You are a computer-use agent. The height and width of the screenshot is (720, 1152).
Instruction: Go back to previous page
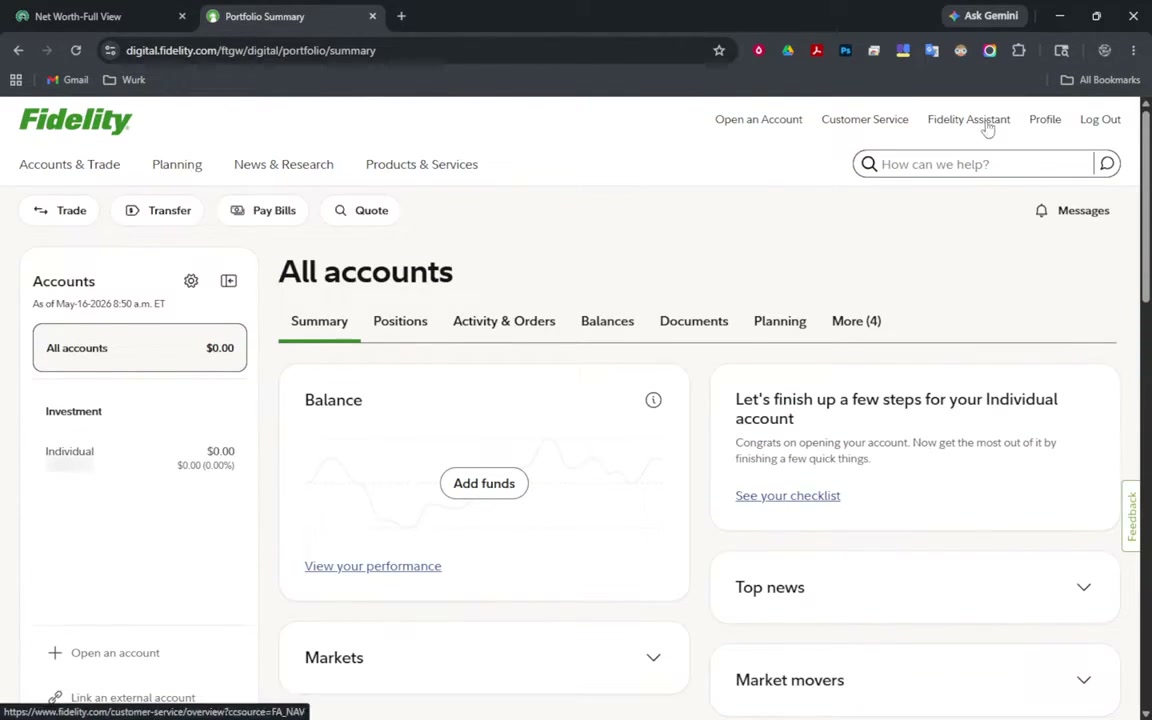[18, 51]
